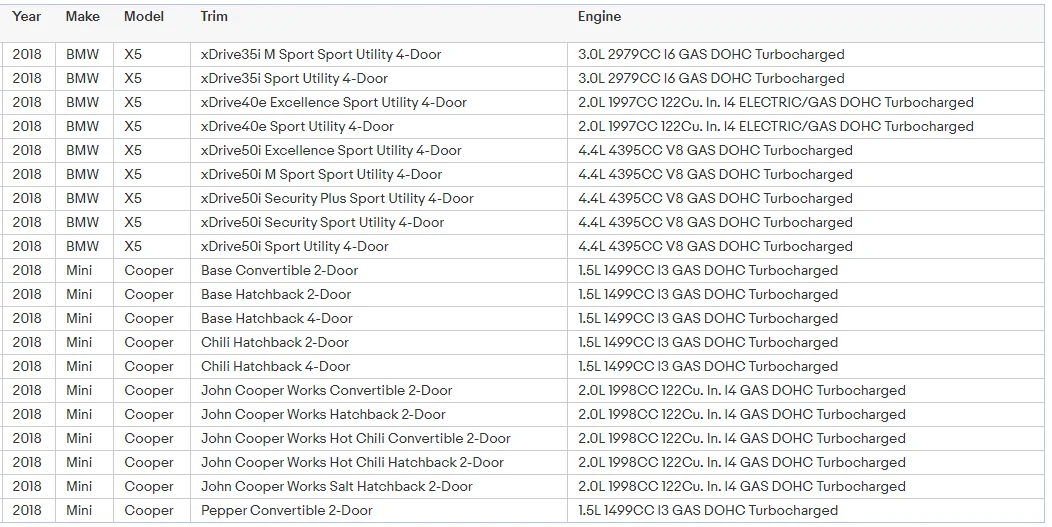Click BMW make in xDrive35i Sport Utility row
This screenshot has height=527, width=1052.
tap(82, 79)
